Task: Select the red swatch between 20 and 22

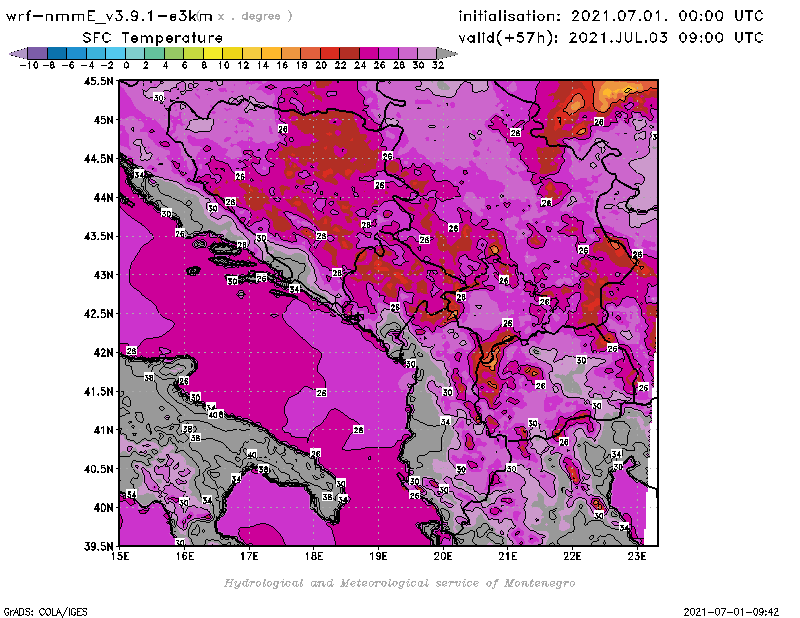Action: [330, 53]
